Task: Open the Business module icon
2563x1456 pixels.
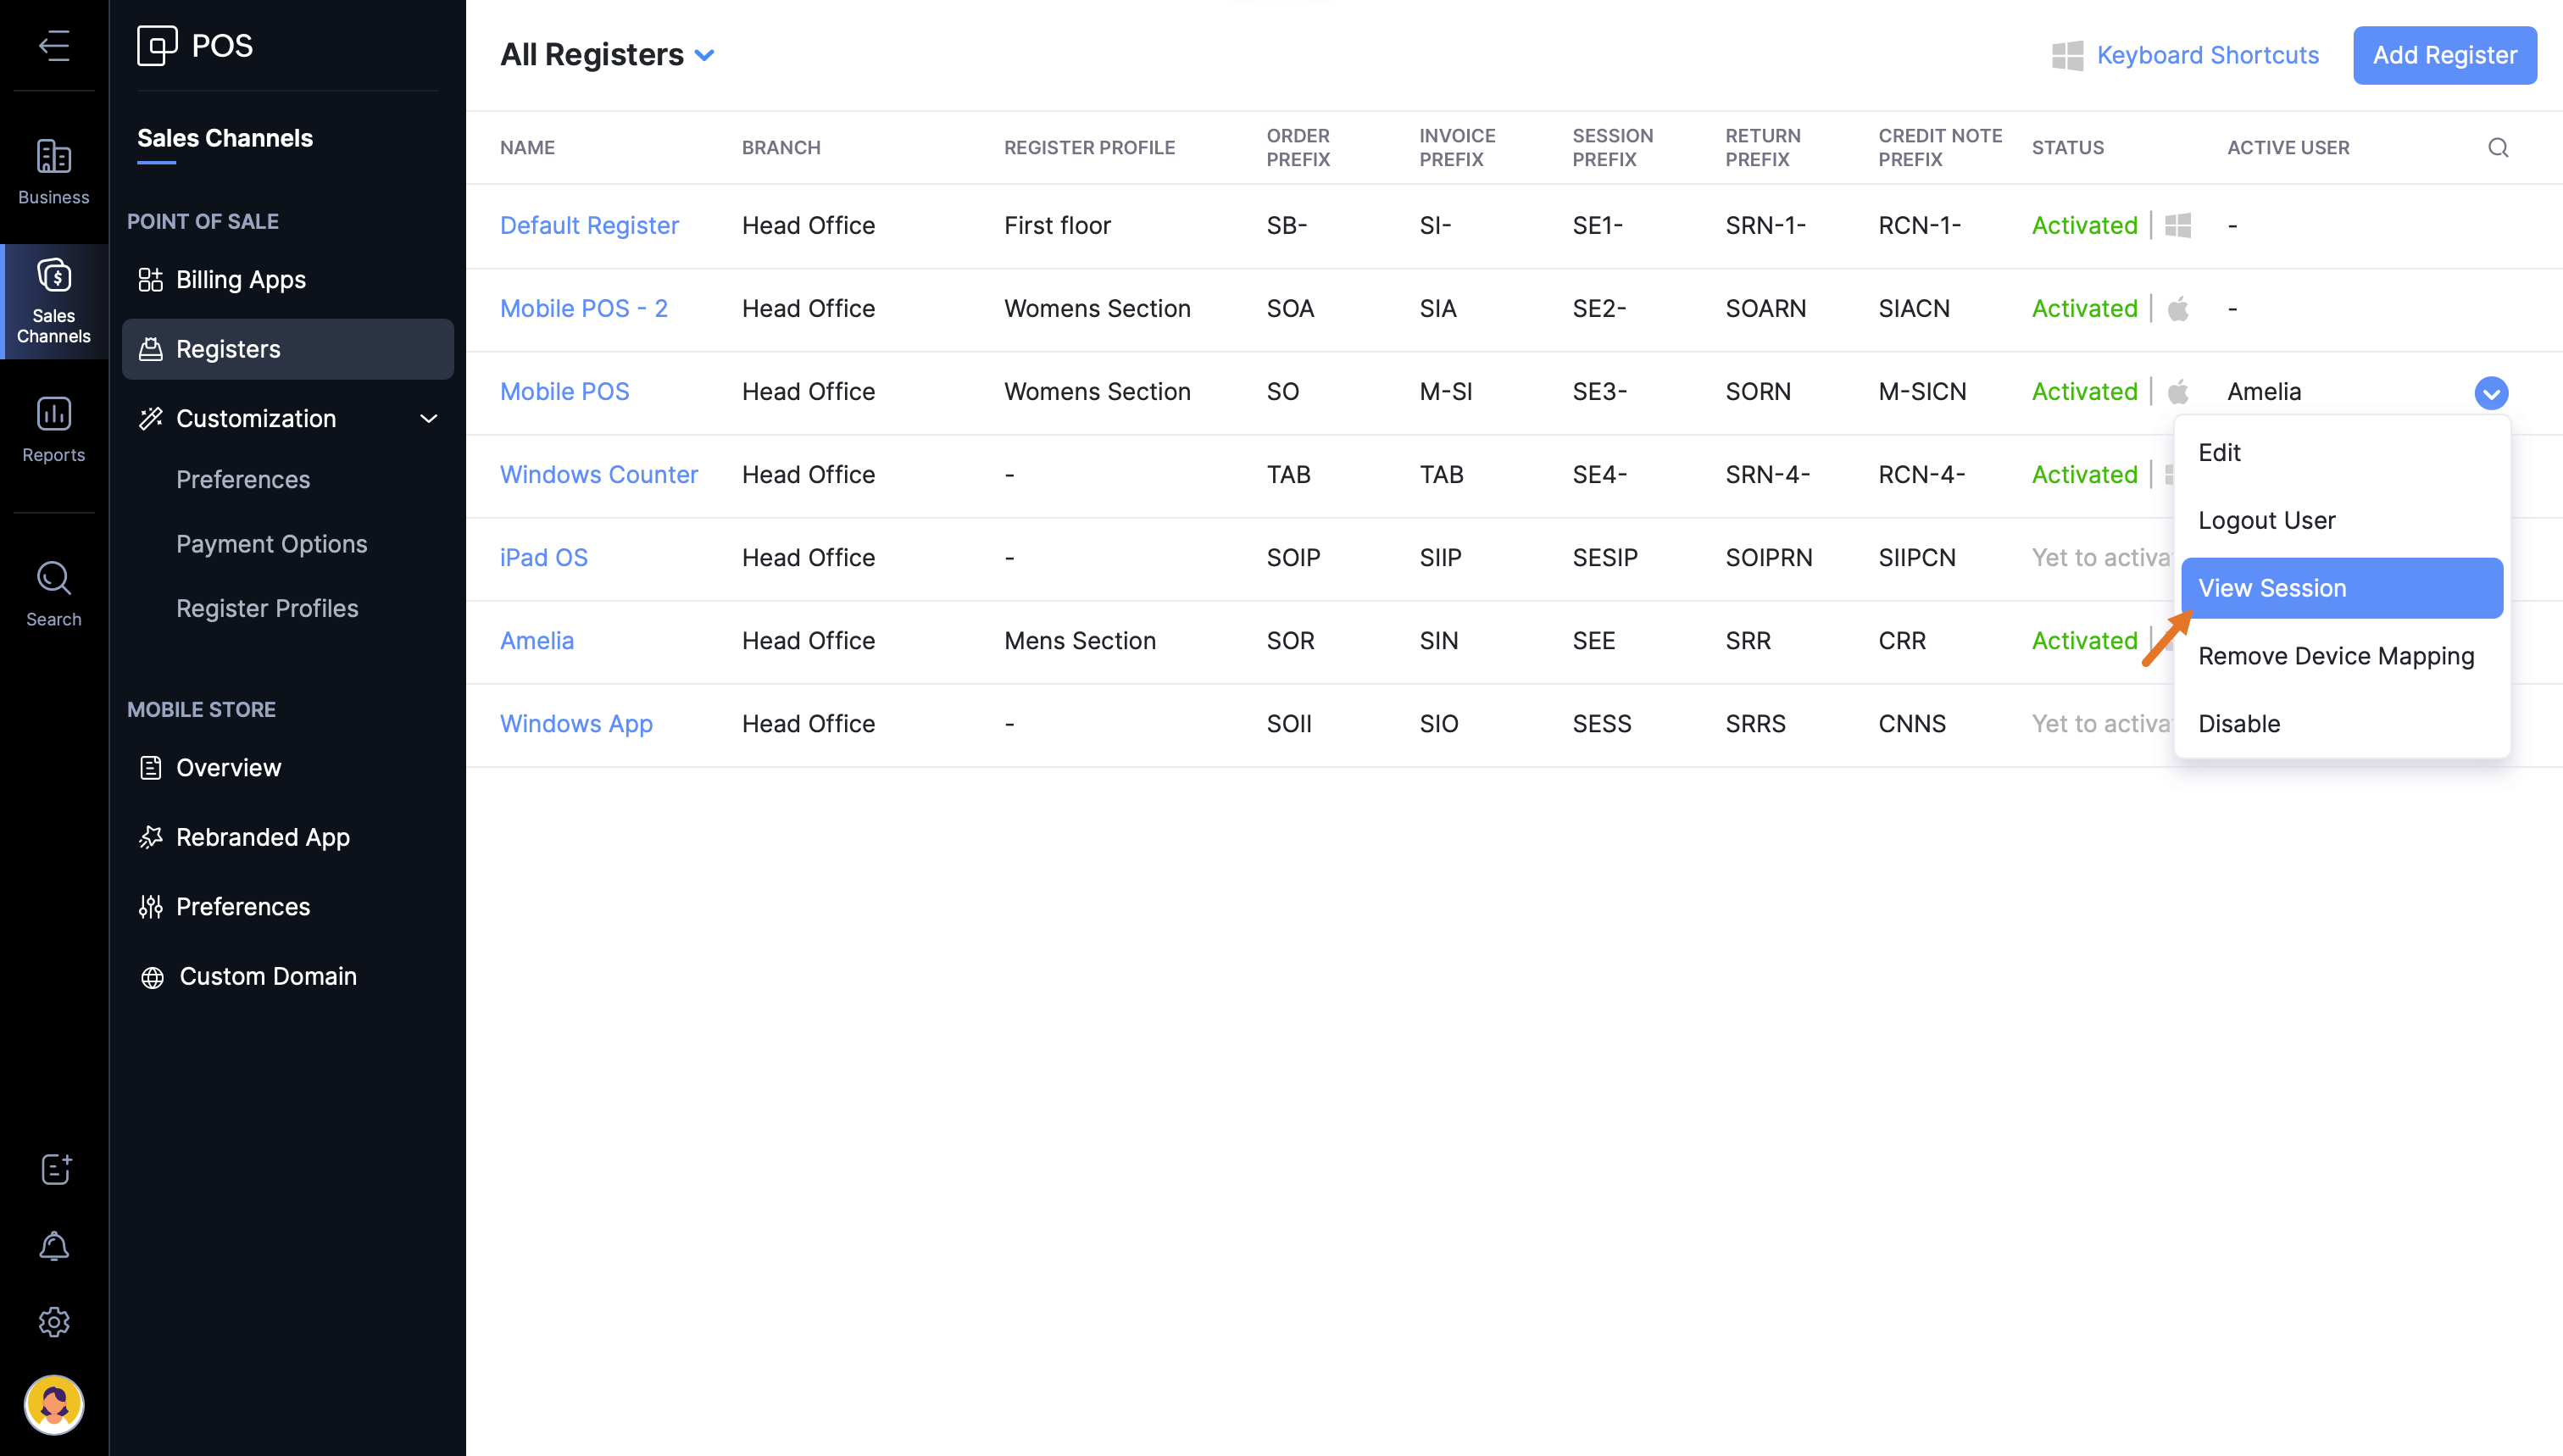Action: pyautogui.click(x=54, y=171)
